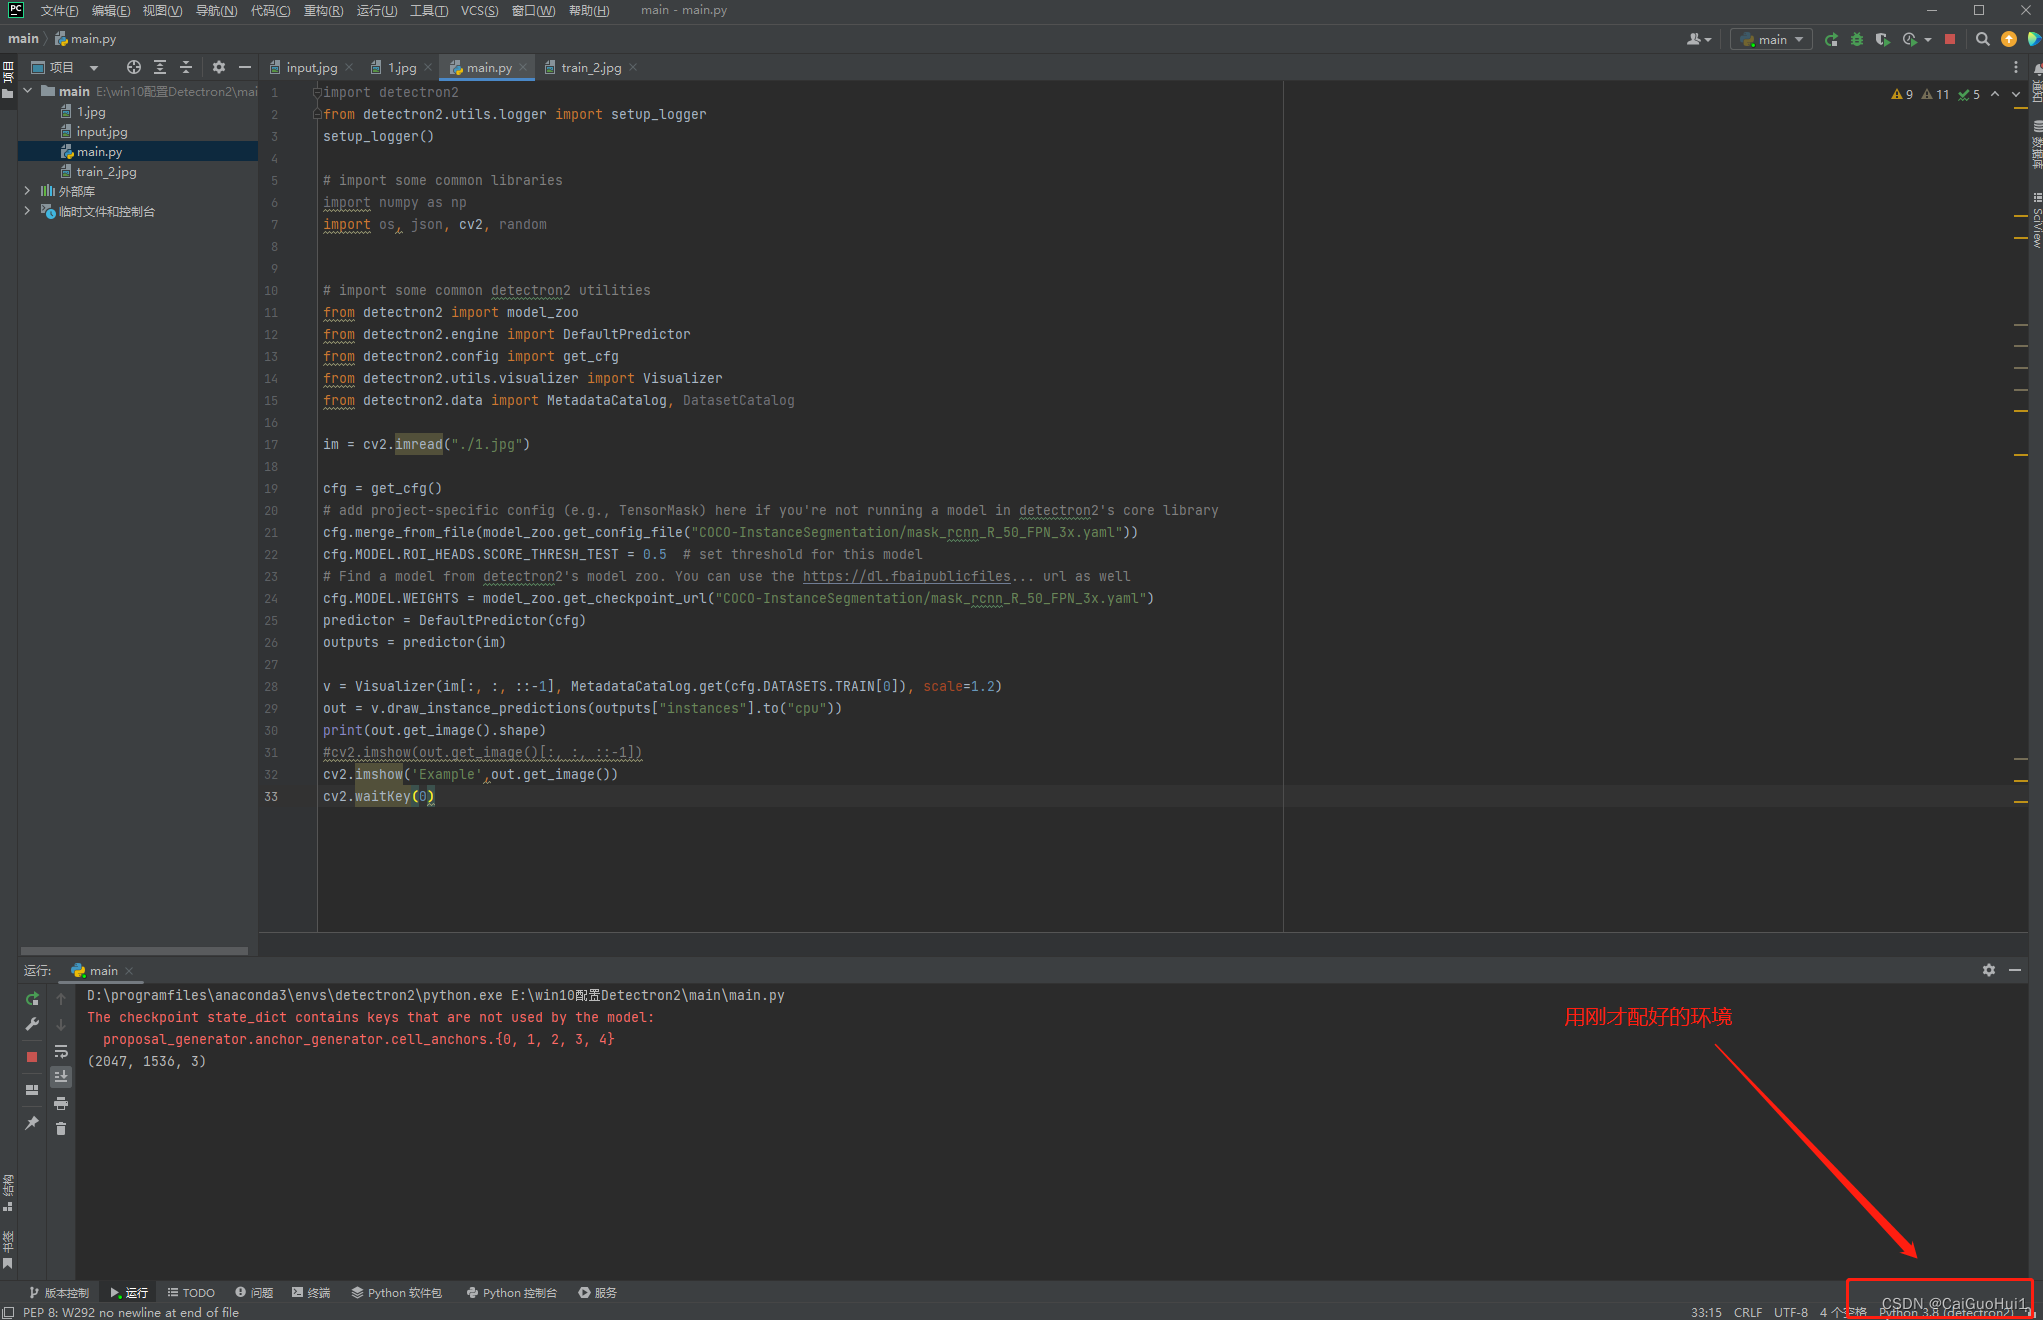Click the profiler run icon
The width and height of the screenshot is (2043, 1320).
click(1910, 40)
